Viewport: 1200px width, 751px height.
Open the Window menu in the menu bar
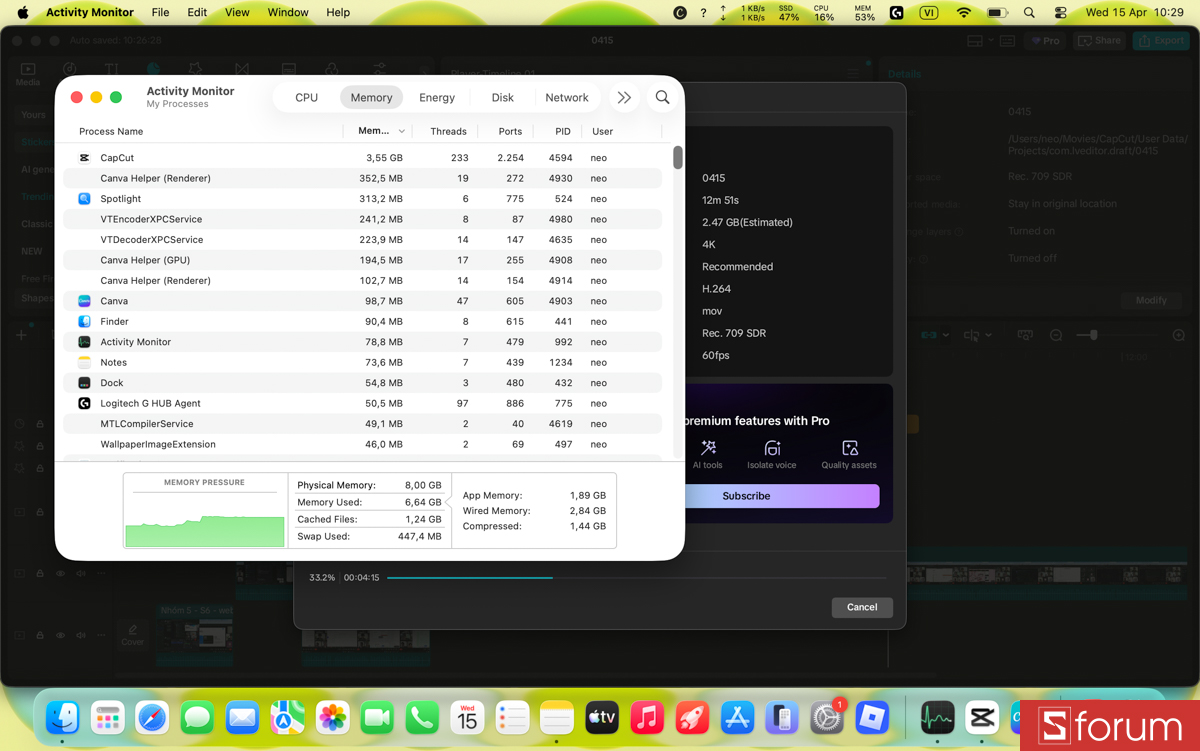[288, 12]
